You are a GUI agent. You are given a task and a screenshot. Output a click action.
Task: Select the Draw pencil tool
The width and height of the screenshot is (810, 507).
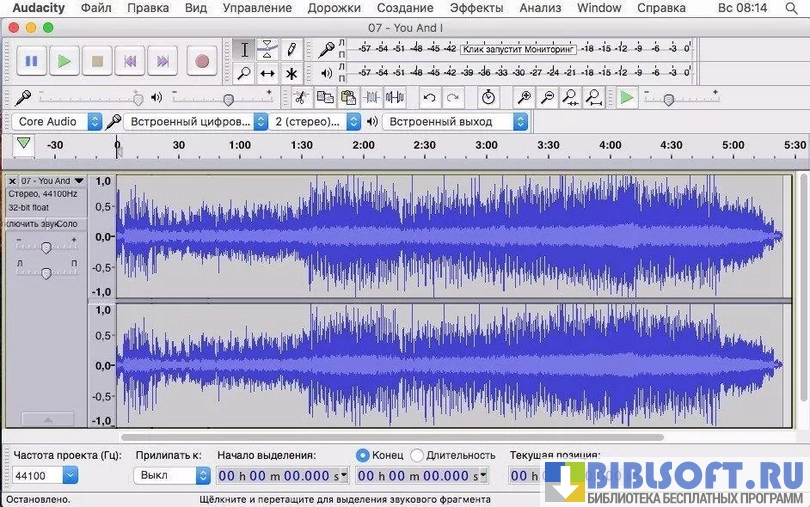click(x=291, y=49)
